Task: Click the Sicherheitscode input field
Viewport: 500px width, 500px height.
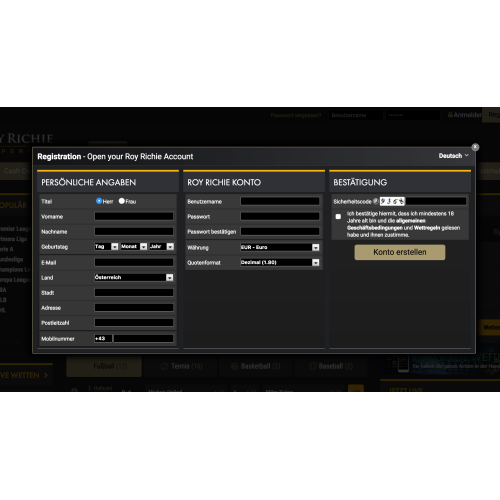Action: [436, 201]
